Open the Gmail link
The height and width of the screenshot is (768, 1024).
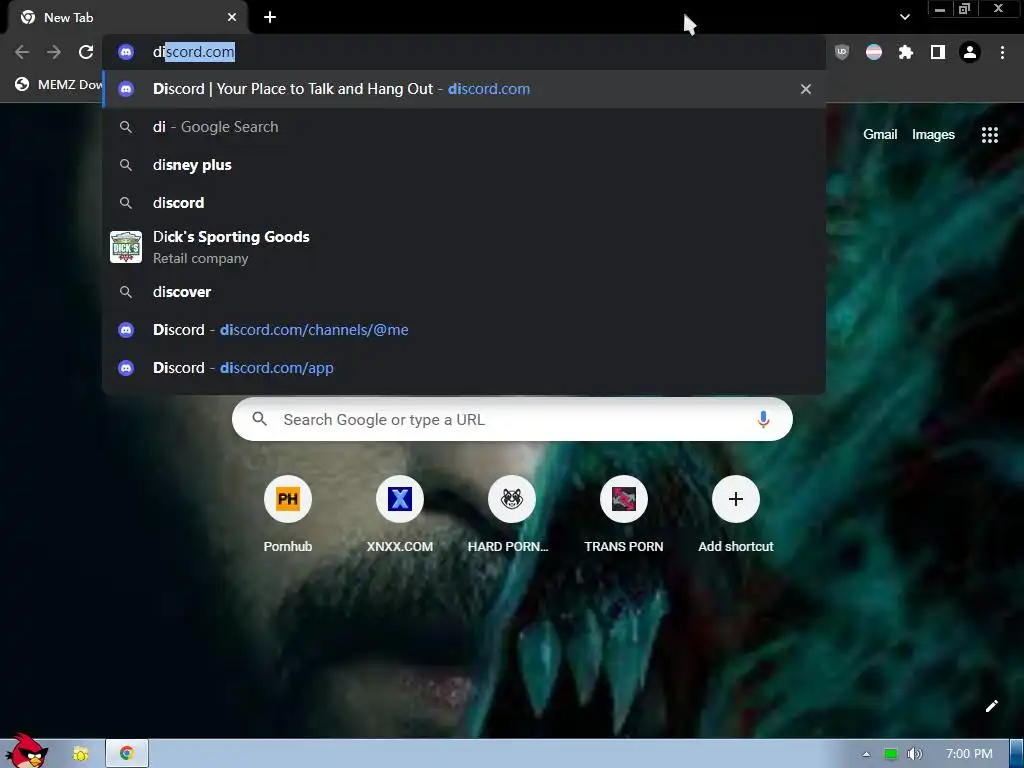(880, 135)
